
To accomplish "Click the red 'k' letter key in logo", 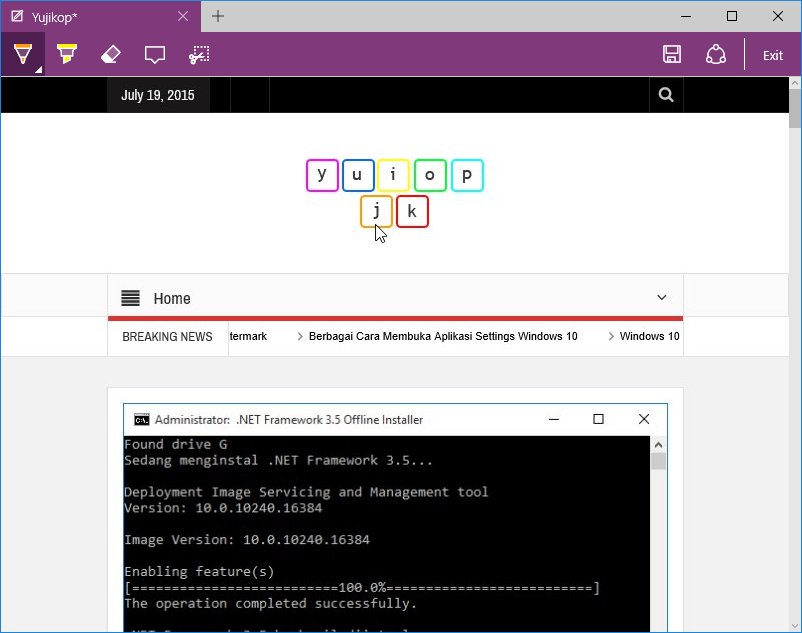I will pyautogui.click(x=412, y=211).
